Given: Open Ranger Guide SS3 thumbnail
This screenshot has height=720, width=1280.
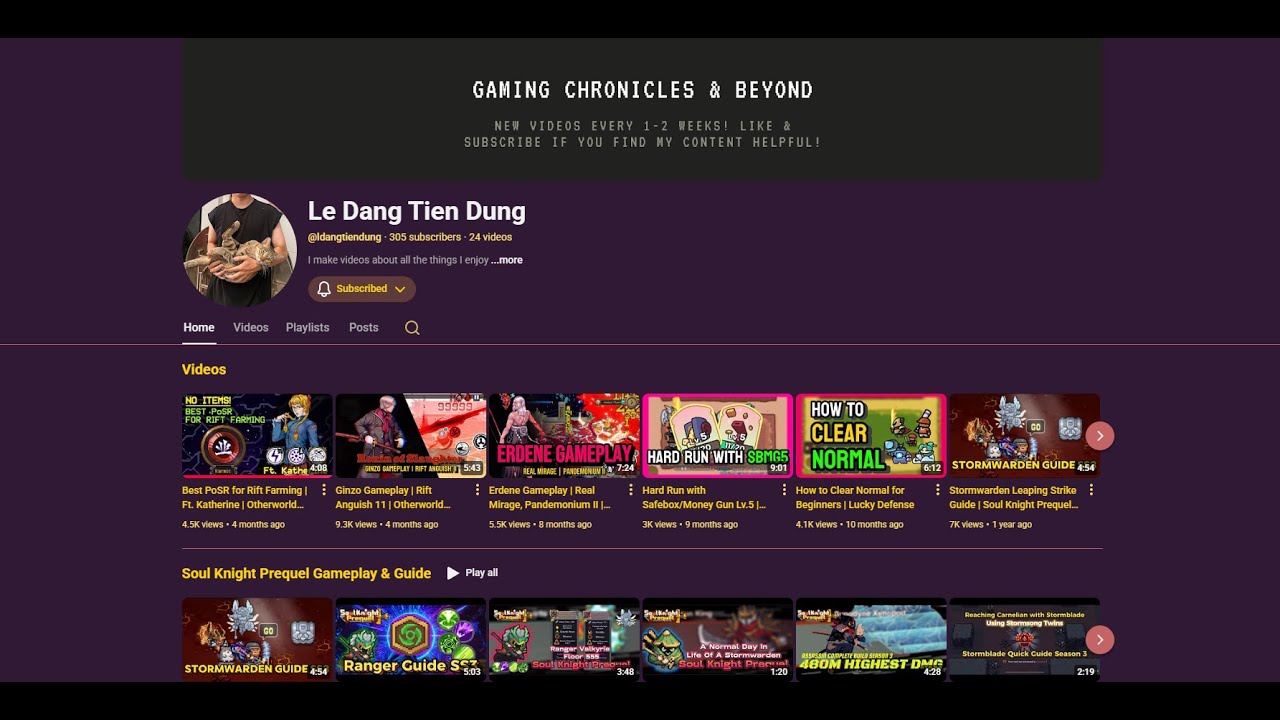Looking at the screenshot, I should (411, 639).
